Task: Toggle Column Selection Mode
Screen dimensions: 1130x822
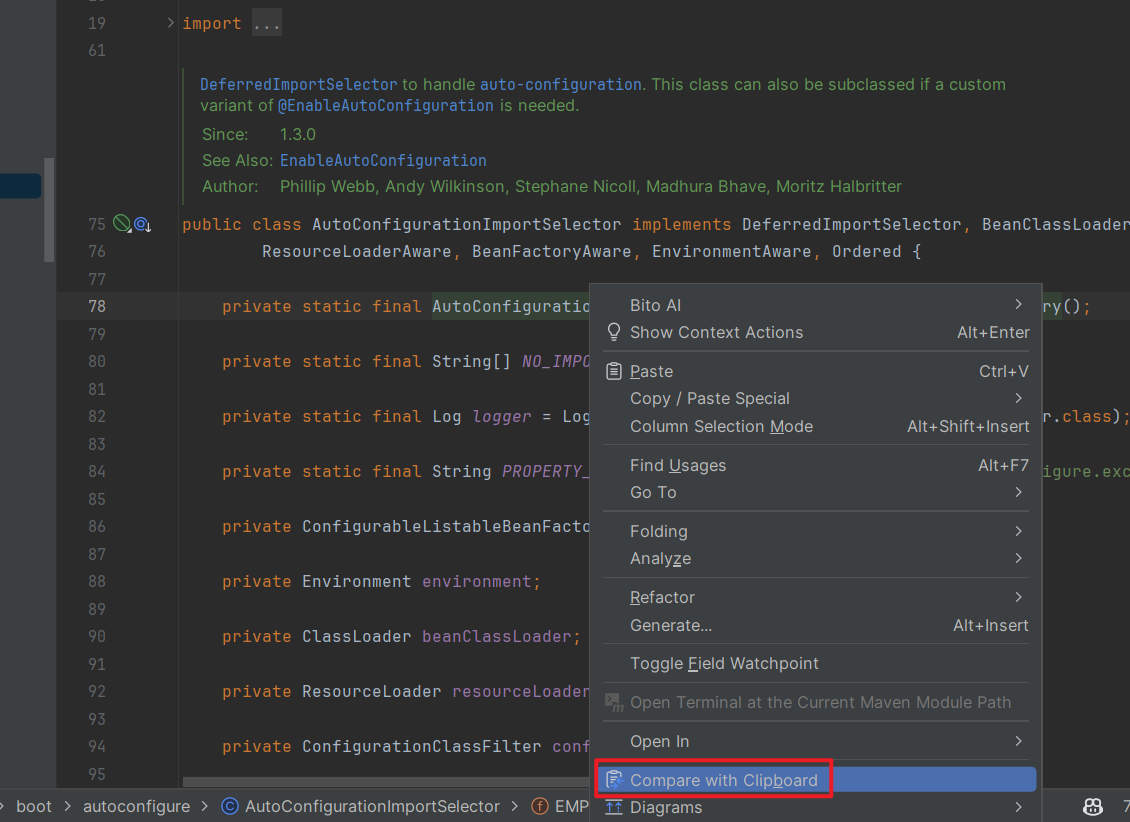Action: (x=721, y=426)
